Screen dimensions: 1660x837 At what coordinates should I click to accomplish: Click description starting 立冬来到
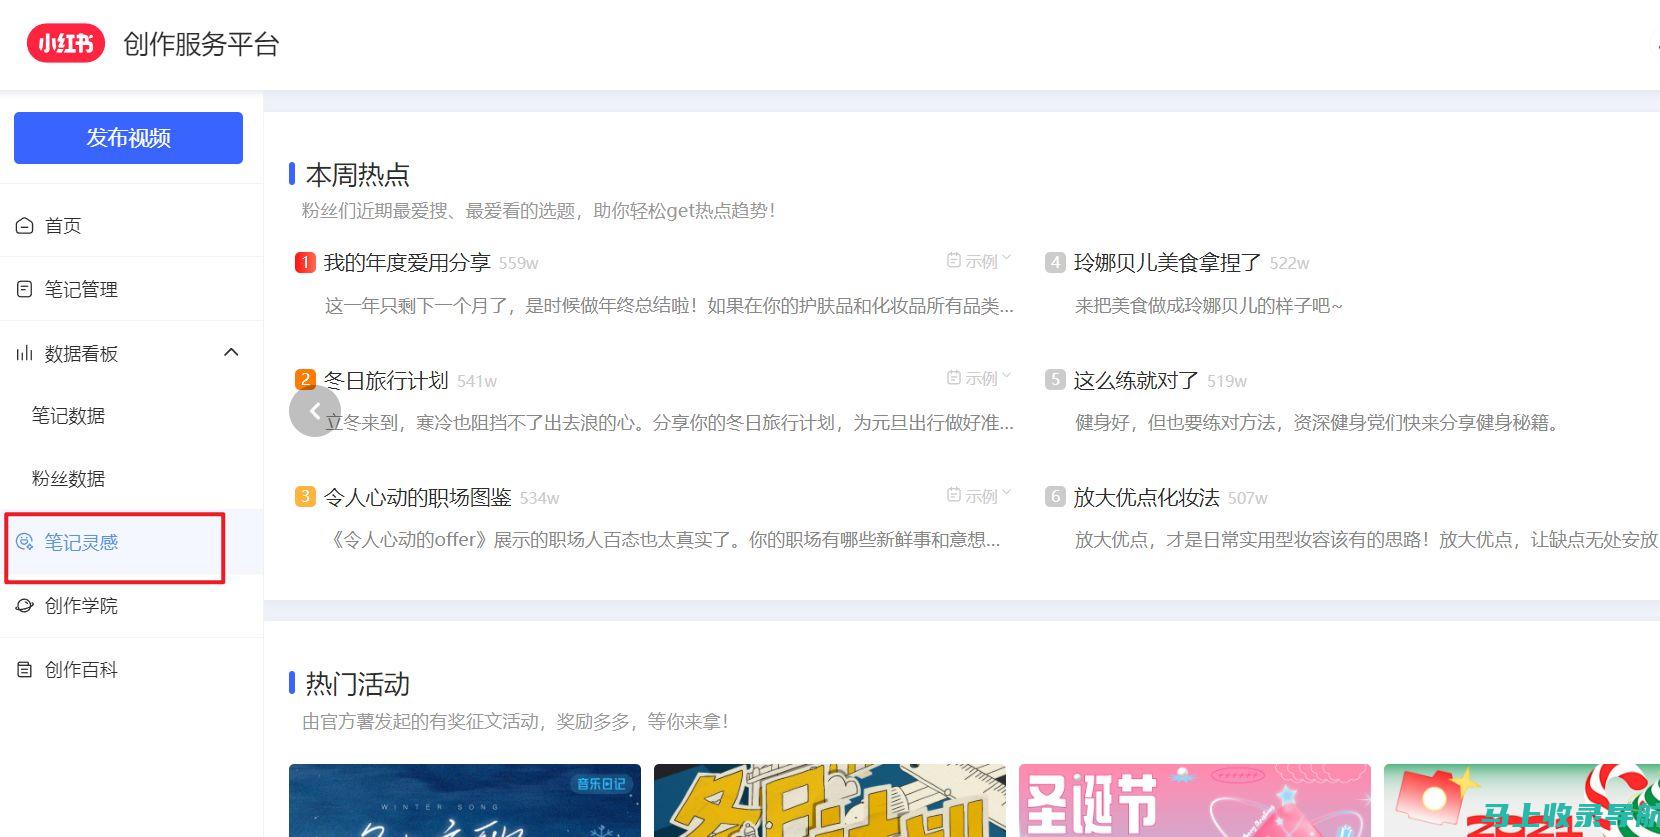point(669,423)
